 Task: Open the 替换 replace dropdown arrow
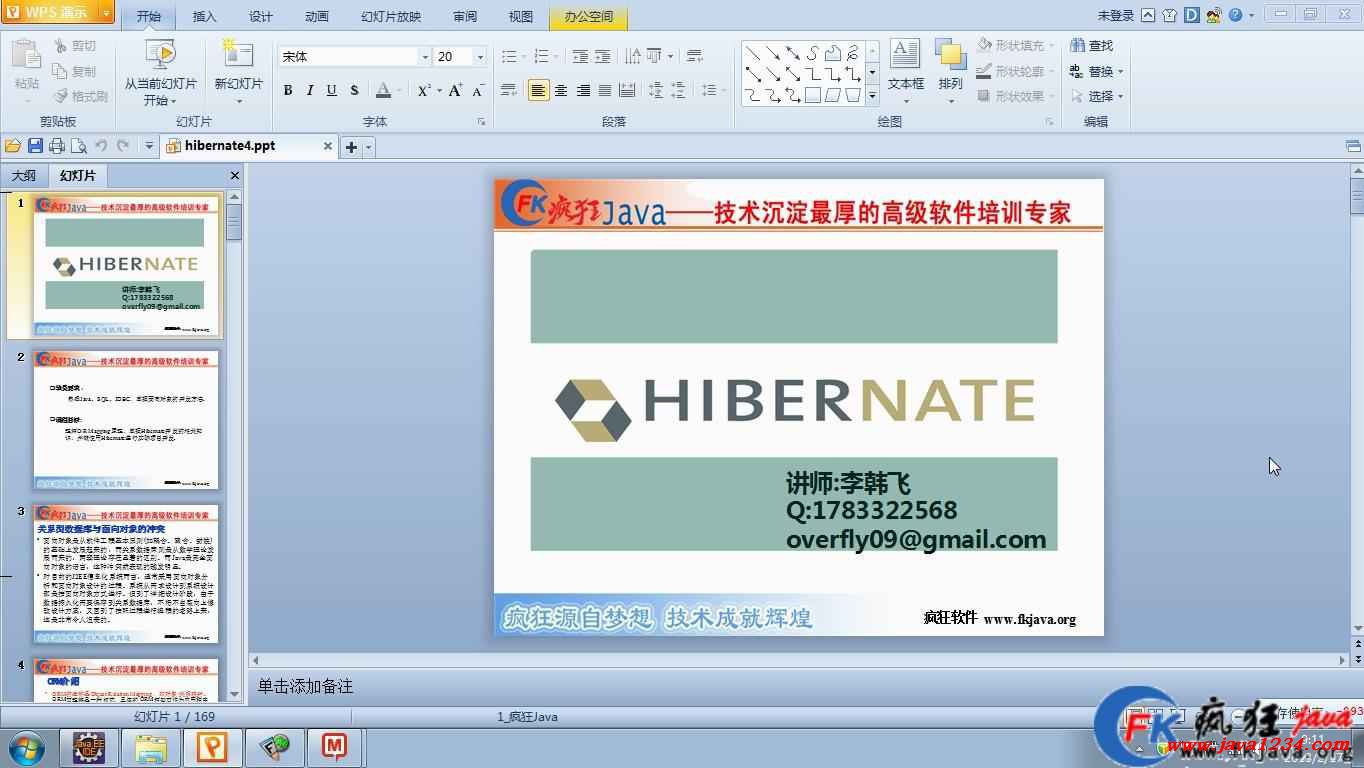1120,72
